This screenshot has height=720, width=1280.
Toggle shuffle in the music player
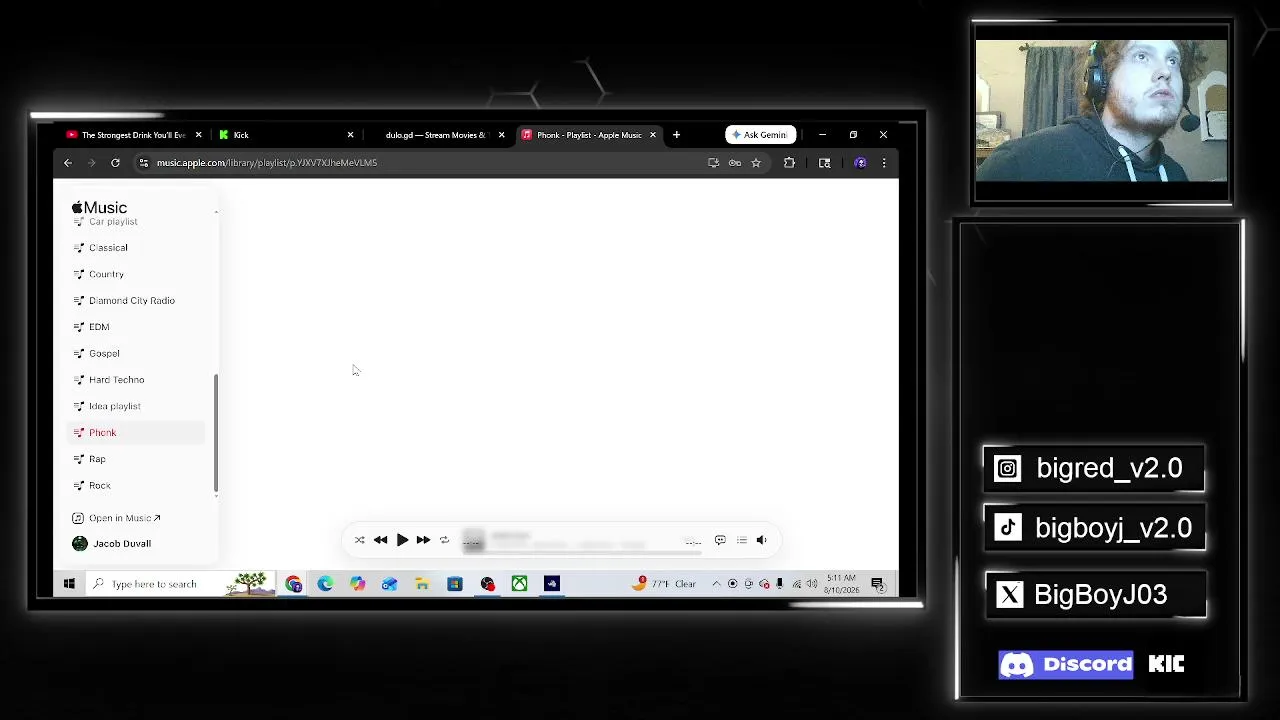pos(359,540)
